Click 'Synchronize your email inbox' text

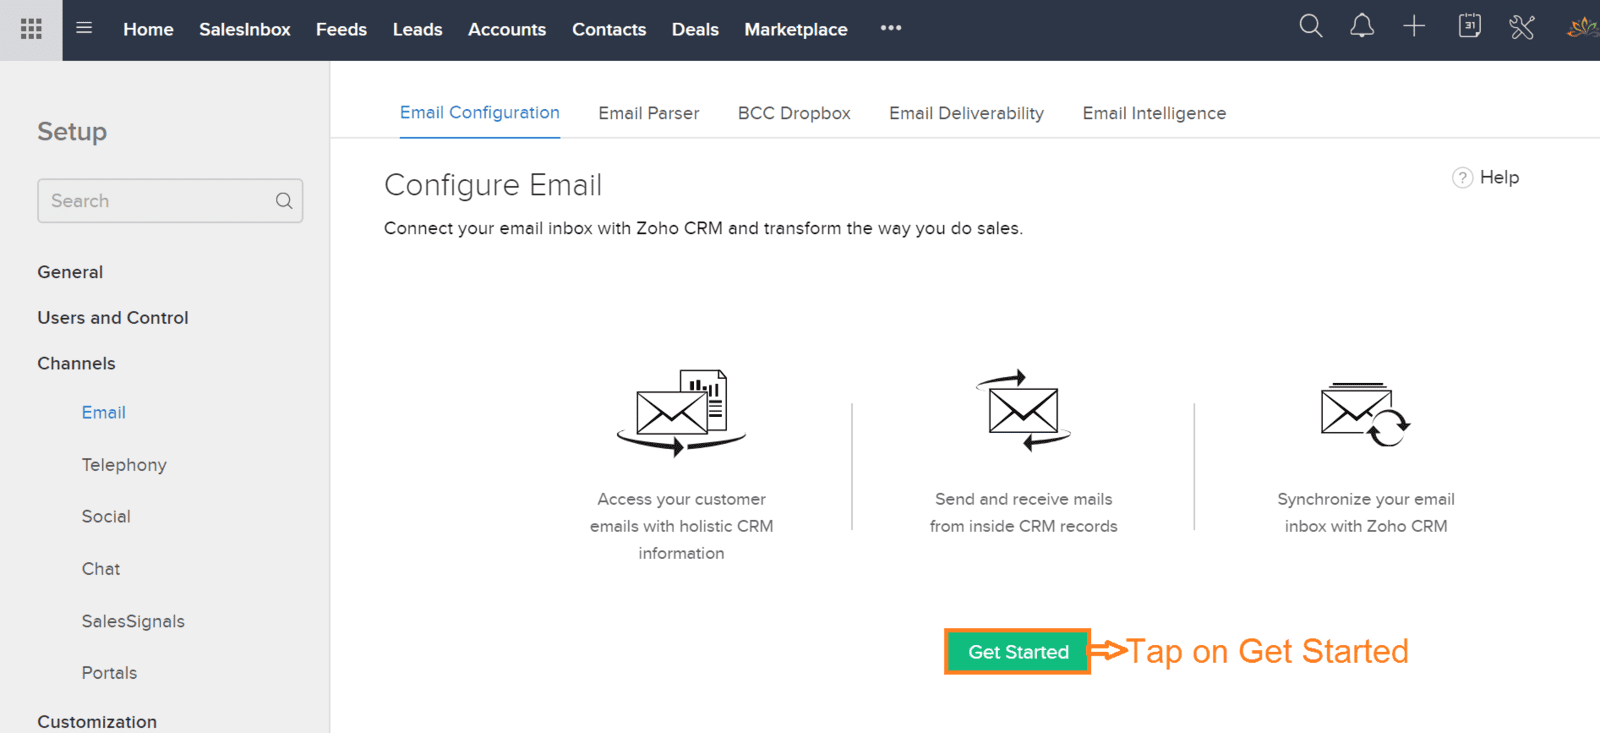coord(1366,513)
